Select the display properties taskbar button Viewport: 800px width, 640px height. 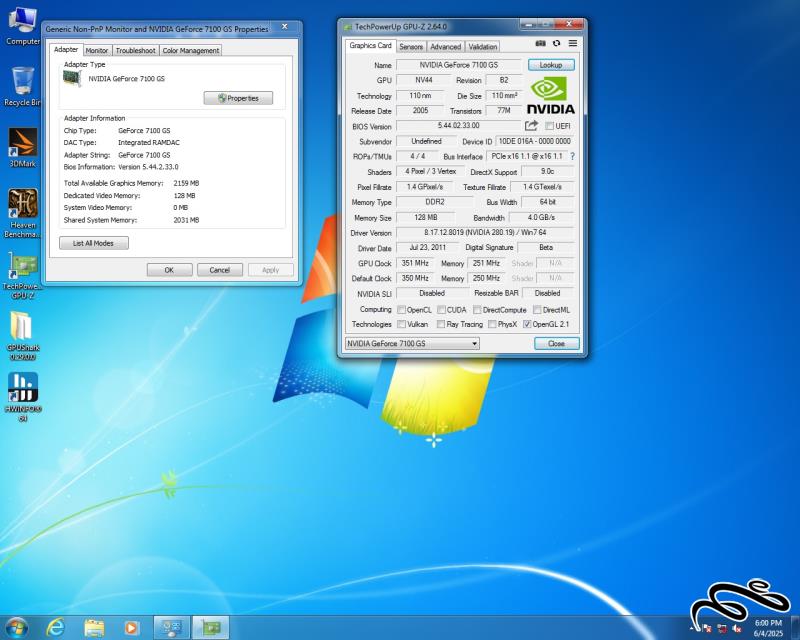[x=172, y=627]
